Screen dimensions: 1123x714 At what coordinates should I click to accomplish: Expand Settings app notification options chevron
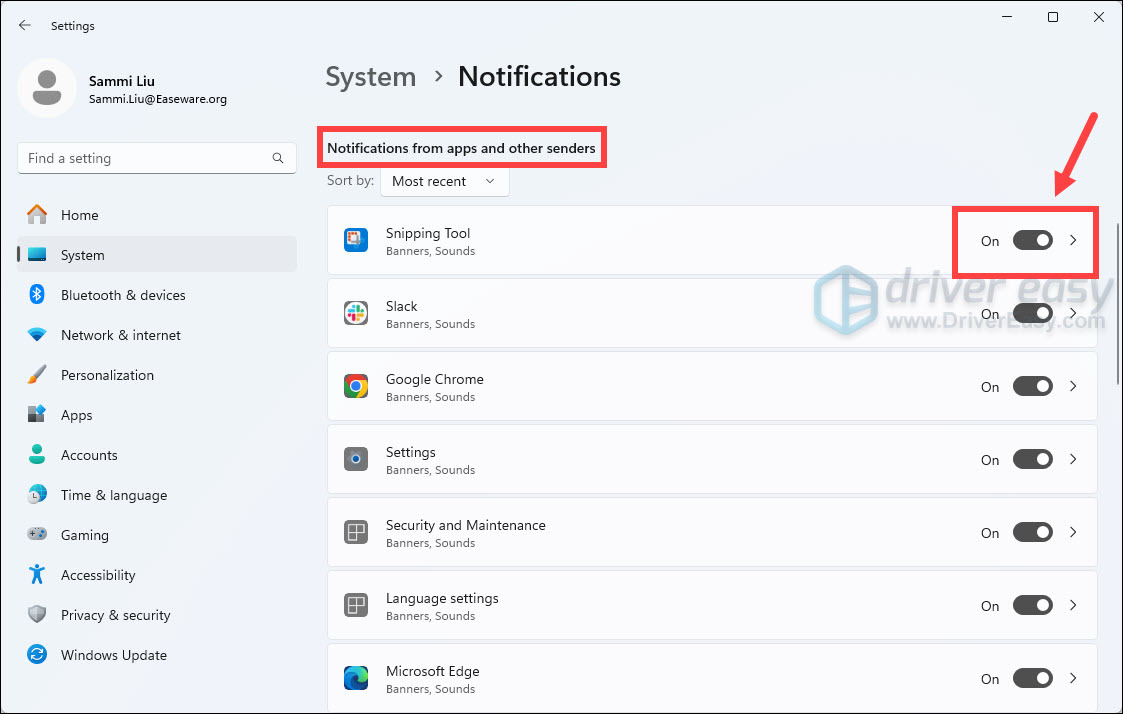point(1073,459)
